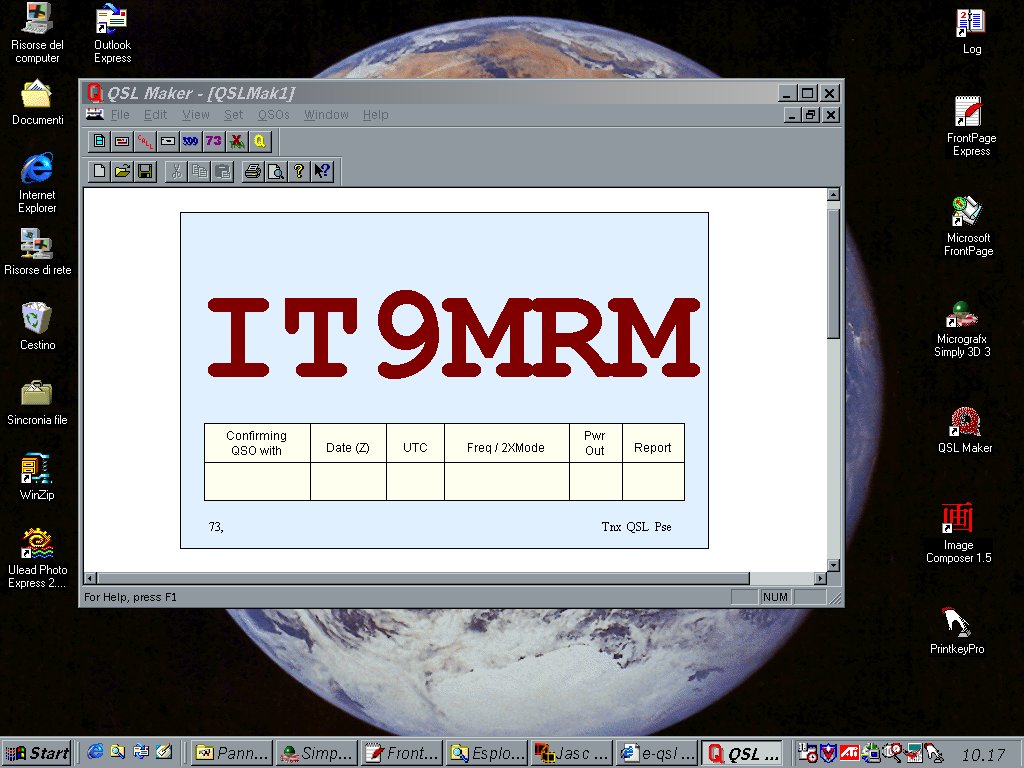This screenshot has width=1024, height=768.
Task: Click the Windows Start button
Action: pyautogui.click(x=37, y=753)
